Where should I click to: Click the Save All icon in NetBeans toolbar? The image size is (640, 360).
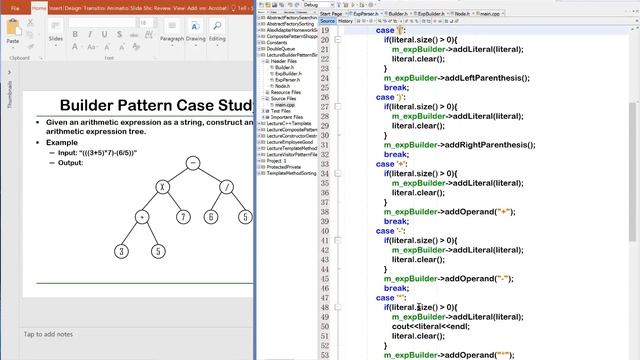282,5
